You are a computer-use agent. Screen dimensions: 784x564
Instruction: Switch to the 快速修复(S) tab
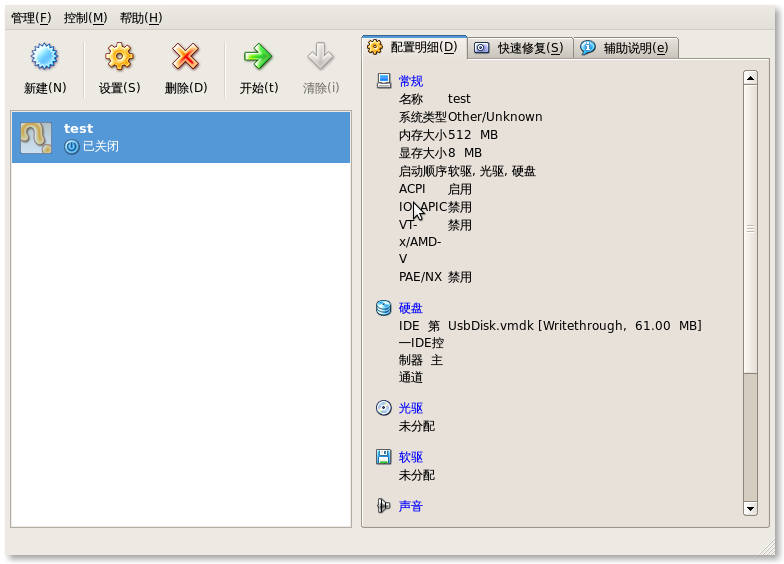coord(520,48)
